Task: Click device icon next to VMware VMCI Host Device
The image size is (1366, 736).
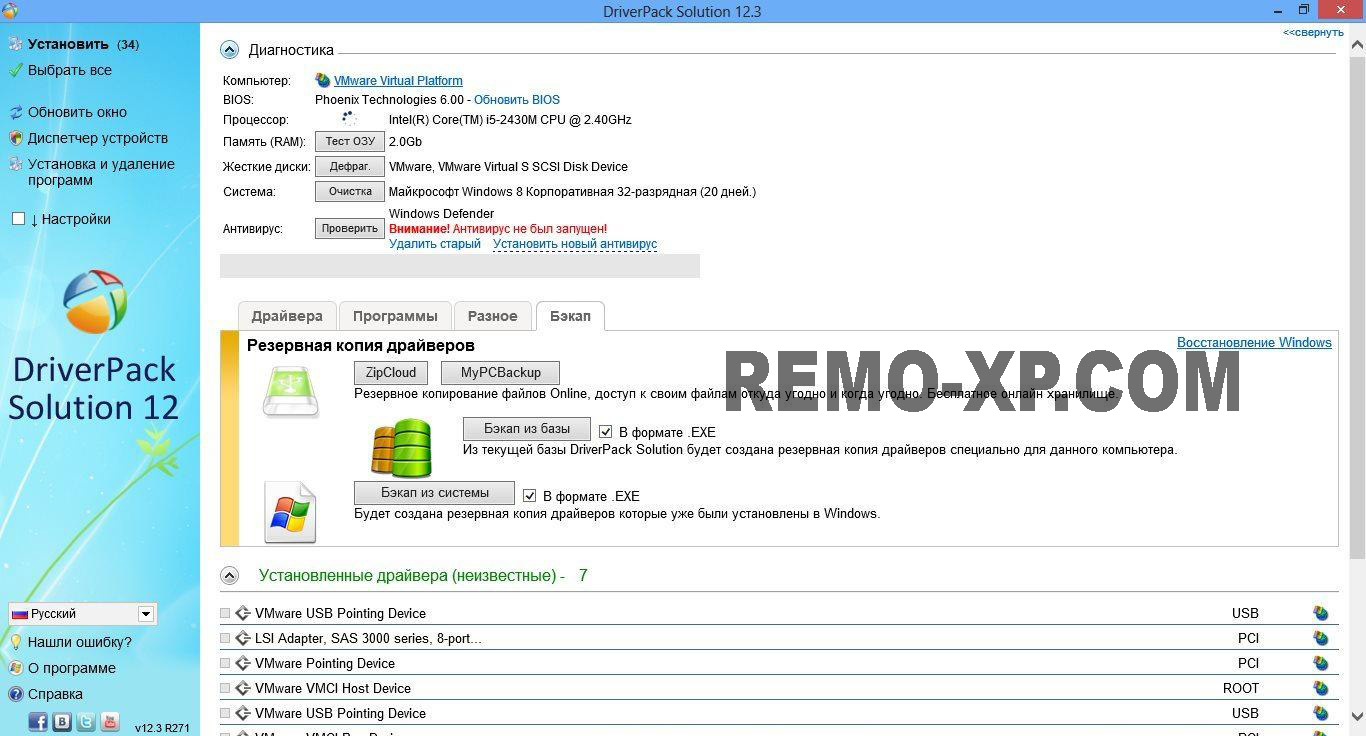Action: tap(243, 688)
